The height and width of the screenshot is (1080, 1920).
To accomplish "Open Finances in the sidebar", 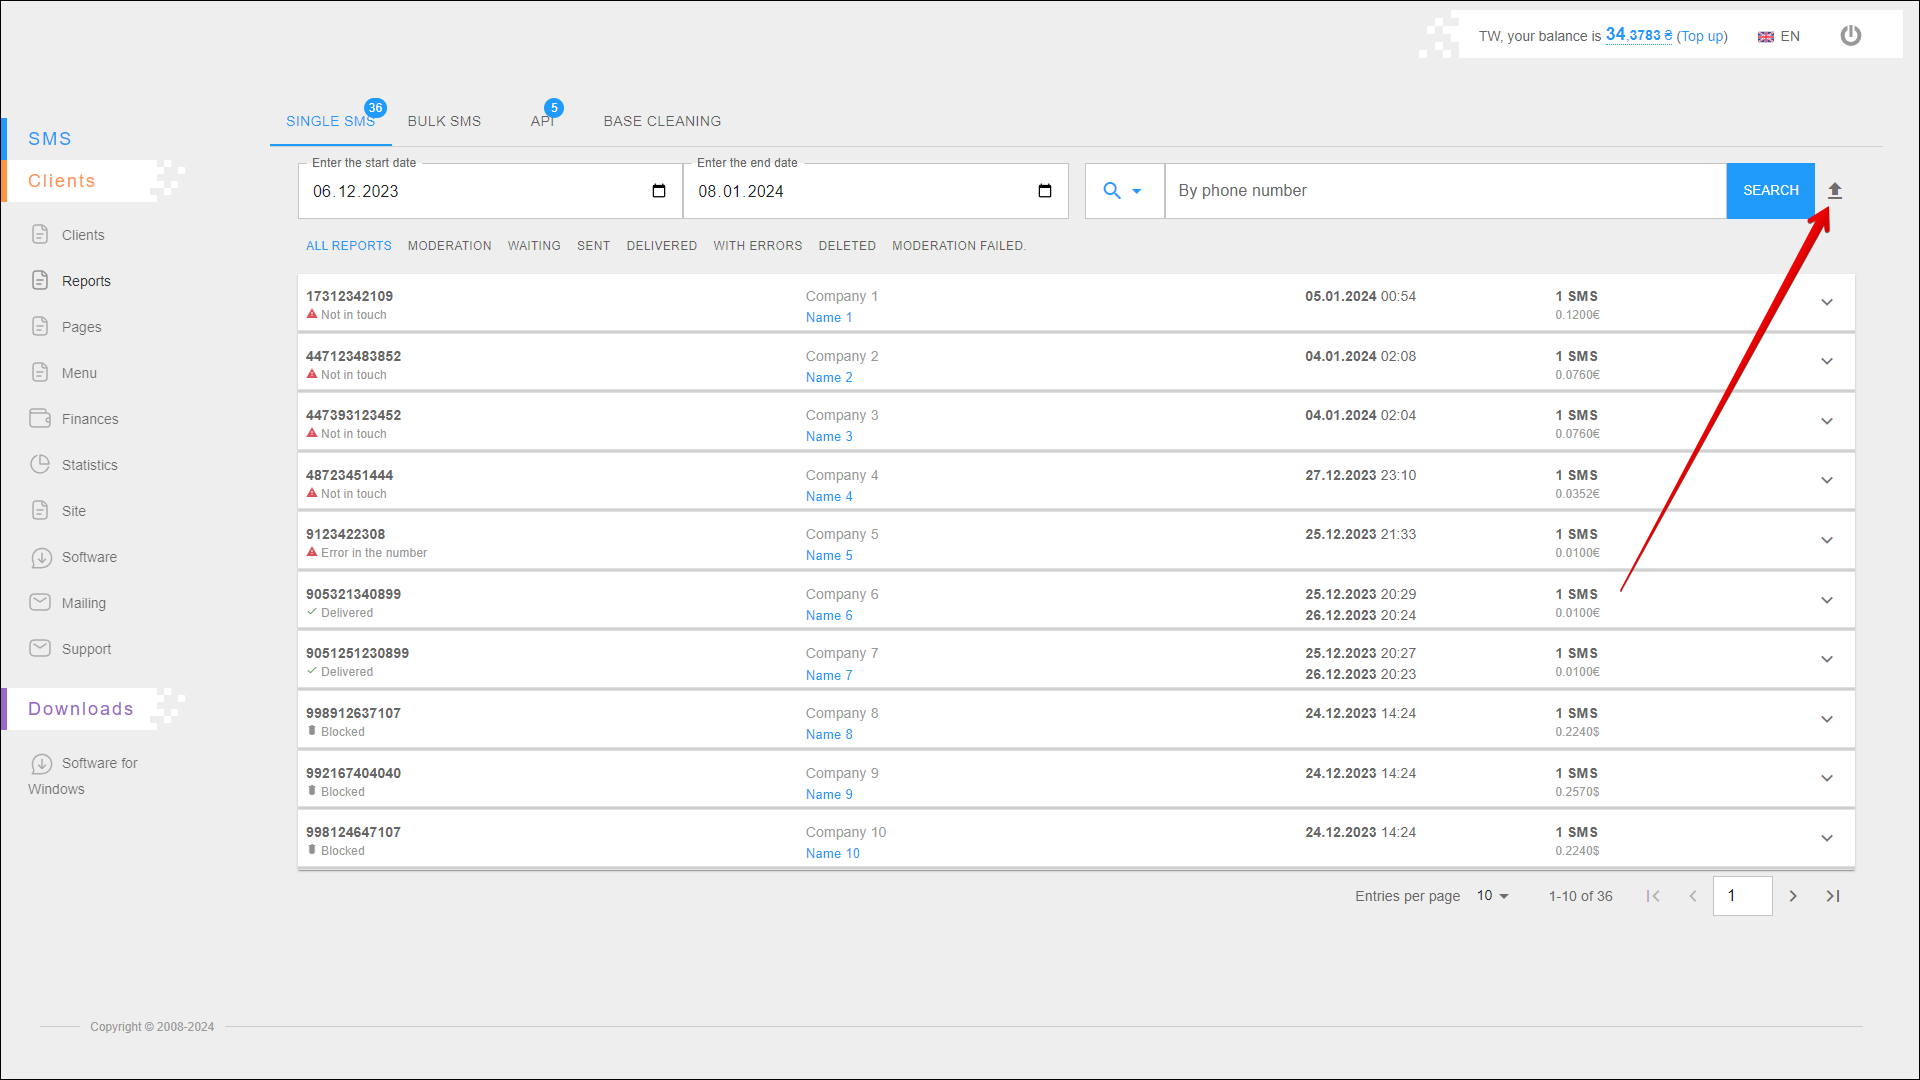I will tap(89, 419).
